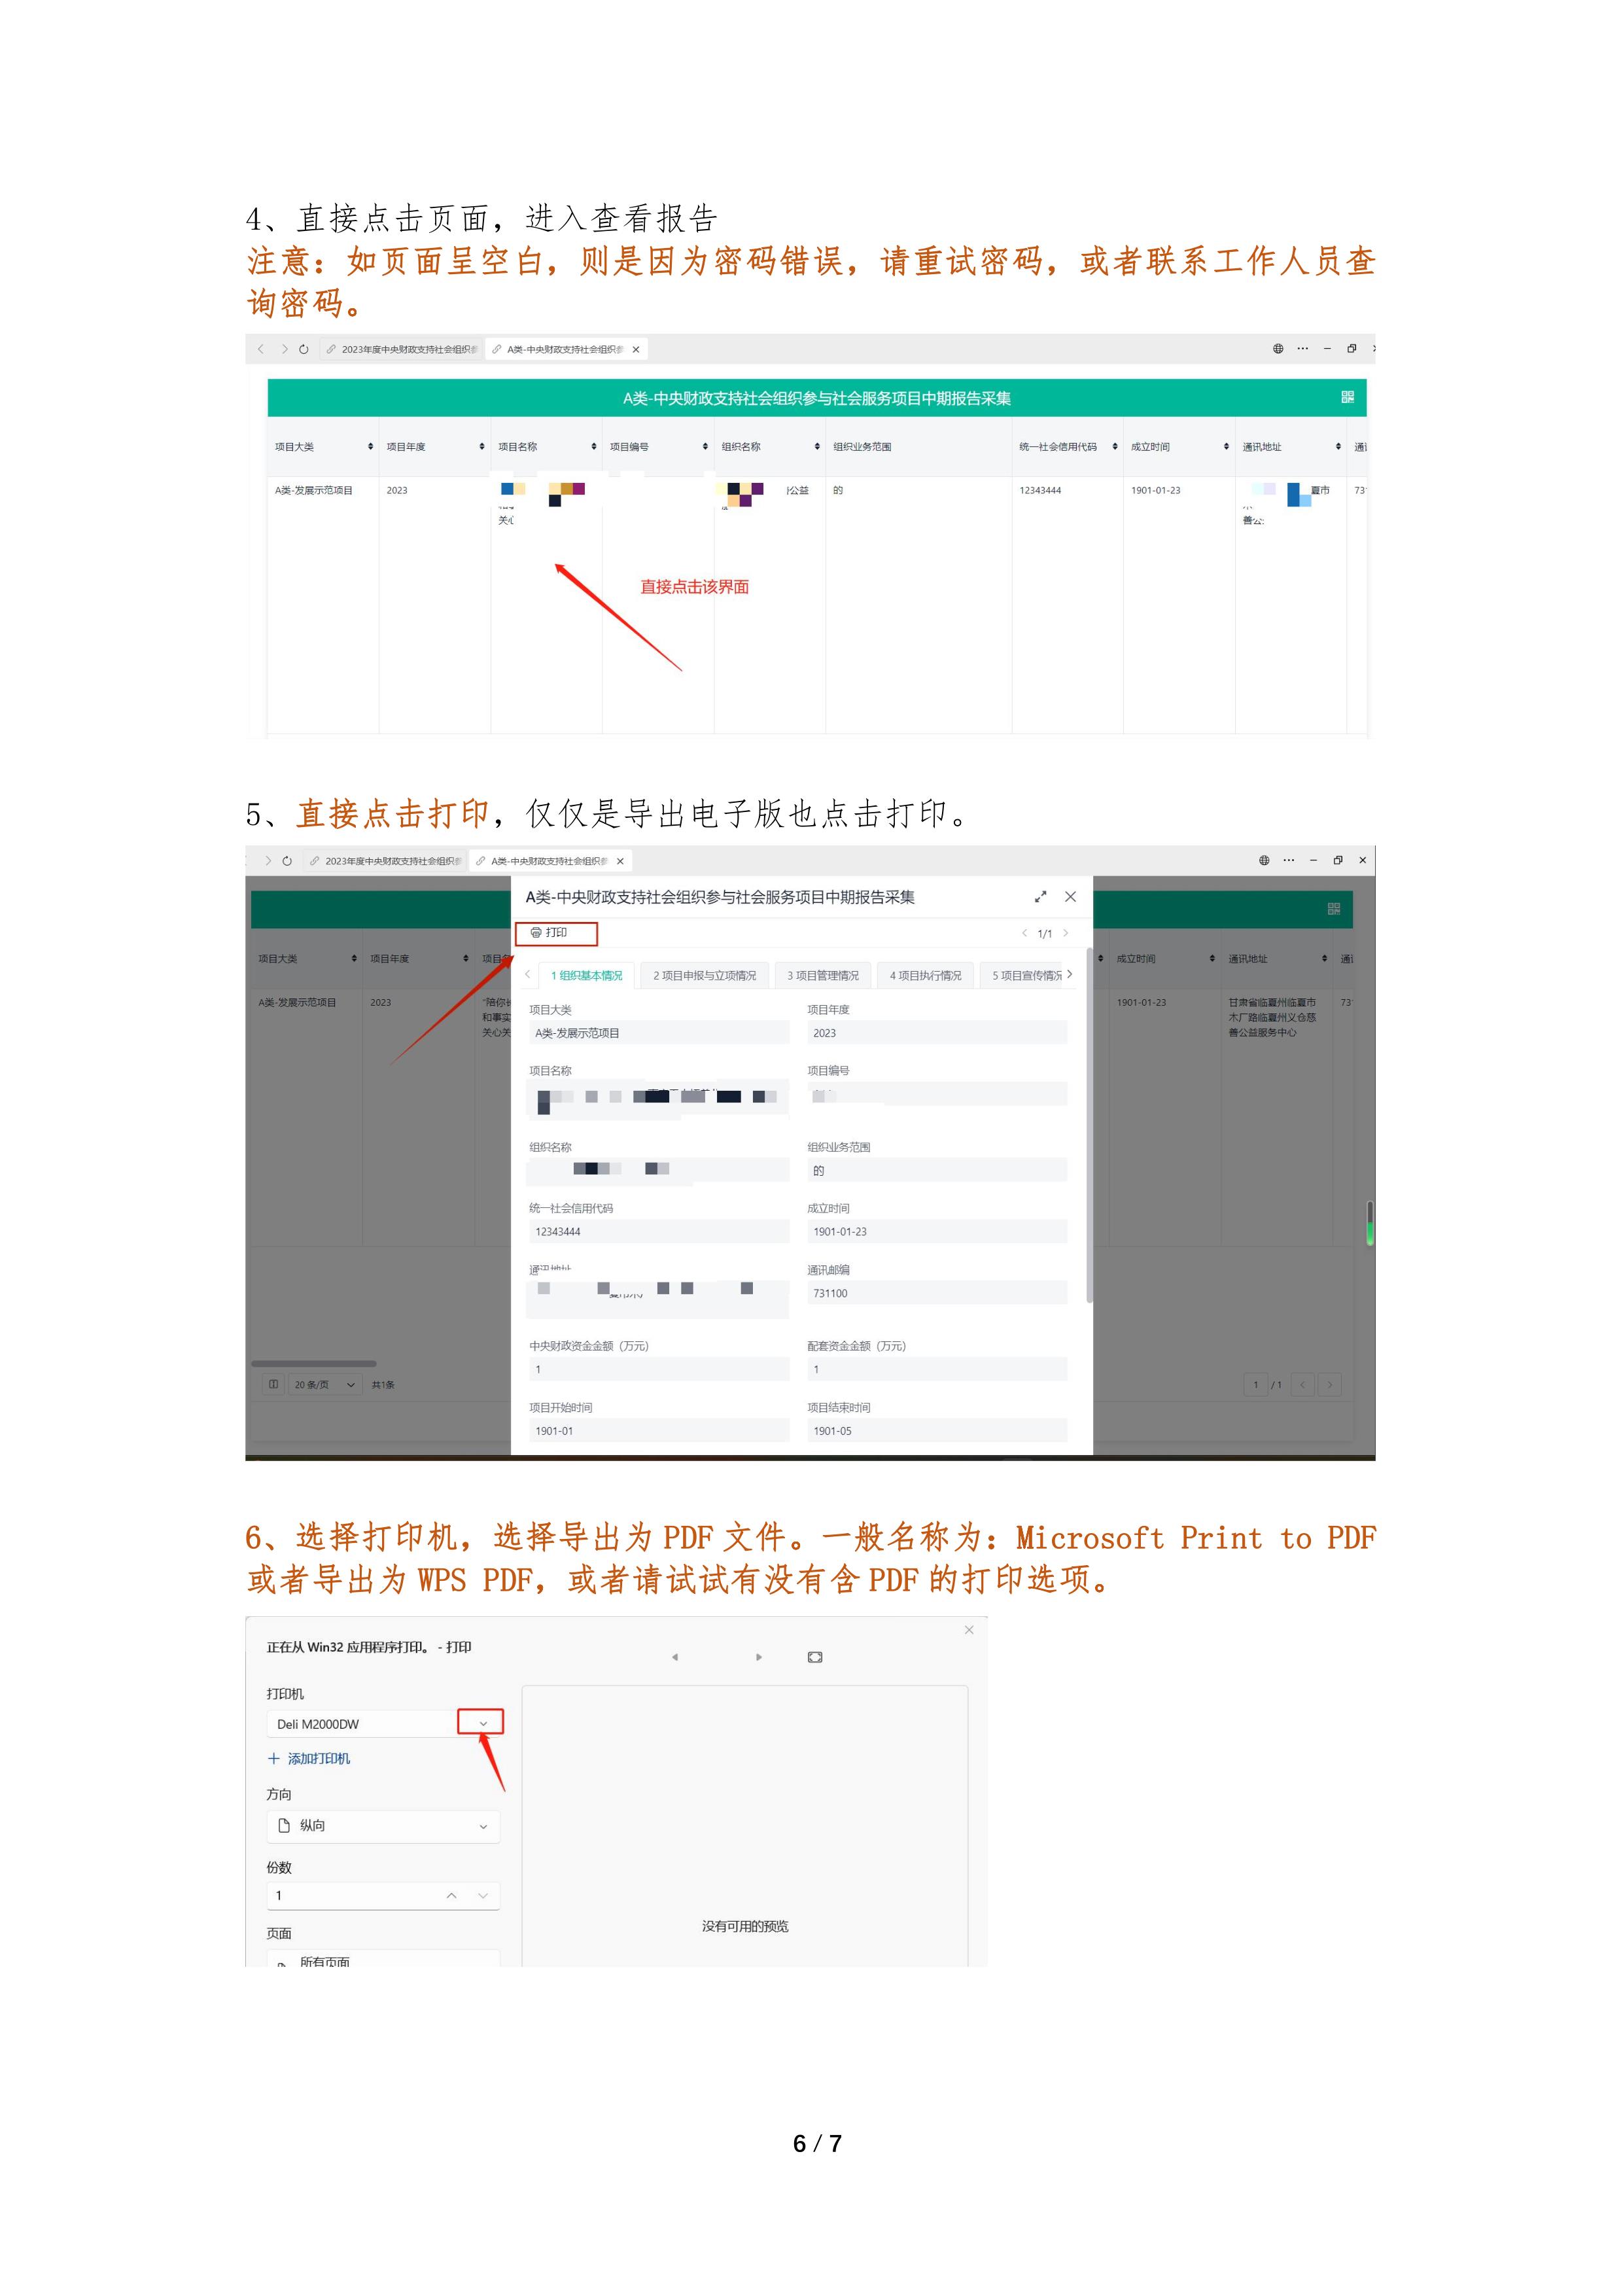
Task: Click the refresh icon in first browser screenshot
Action: point(304,349)
